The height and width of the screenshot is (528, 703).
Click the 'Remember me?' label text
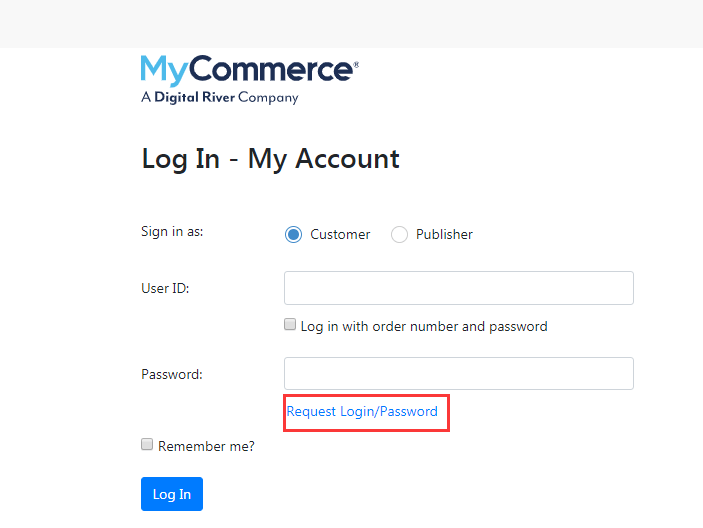206,446
